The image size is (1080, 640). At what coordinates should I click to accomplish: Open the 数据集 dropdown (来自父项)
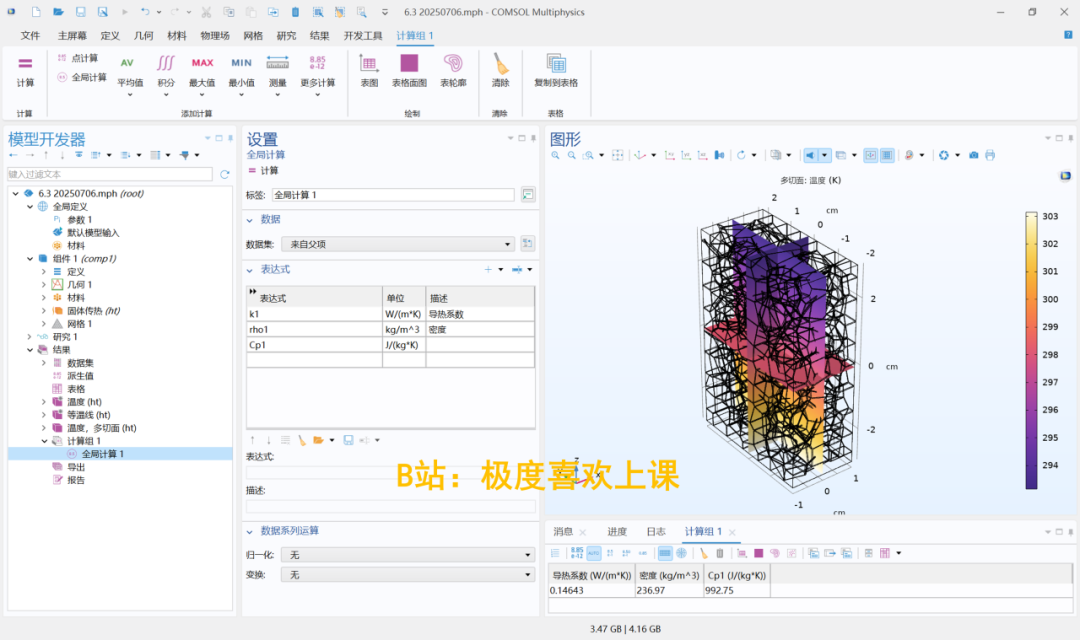tap(398, 244)
